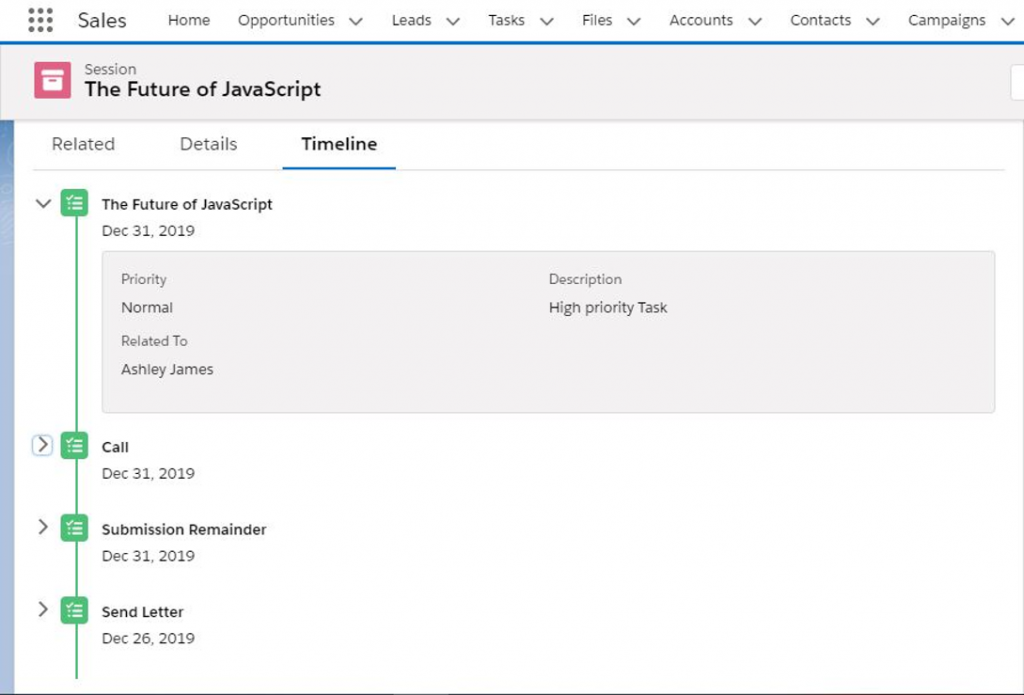Viewport: 1024px width, 695px height.
Task: Click the Ashley James related record
Action: tap(167, 369)
